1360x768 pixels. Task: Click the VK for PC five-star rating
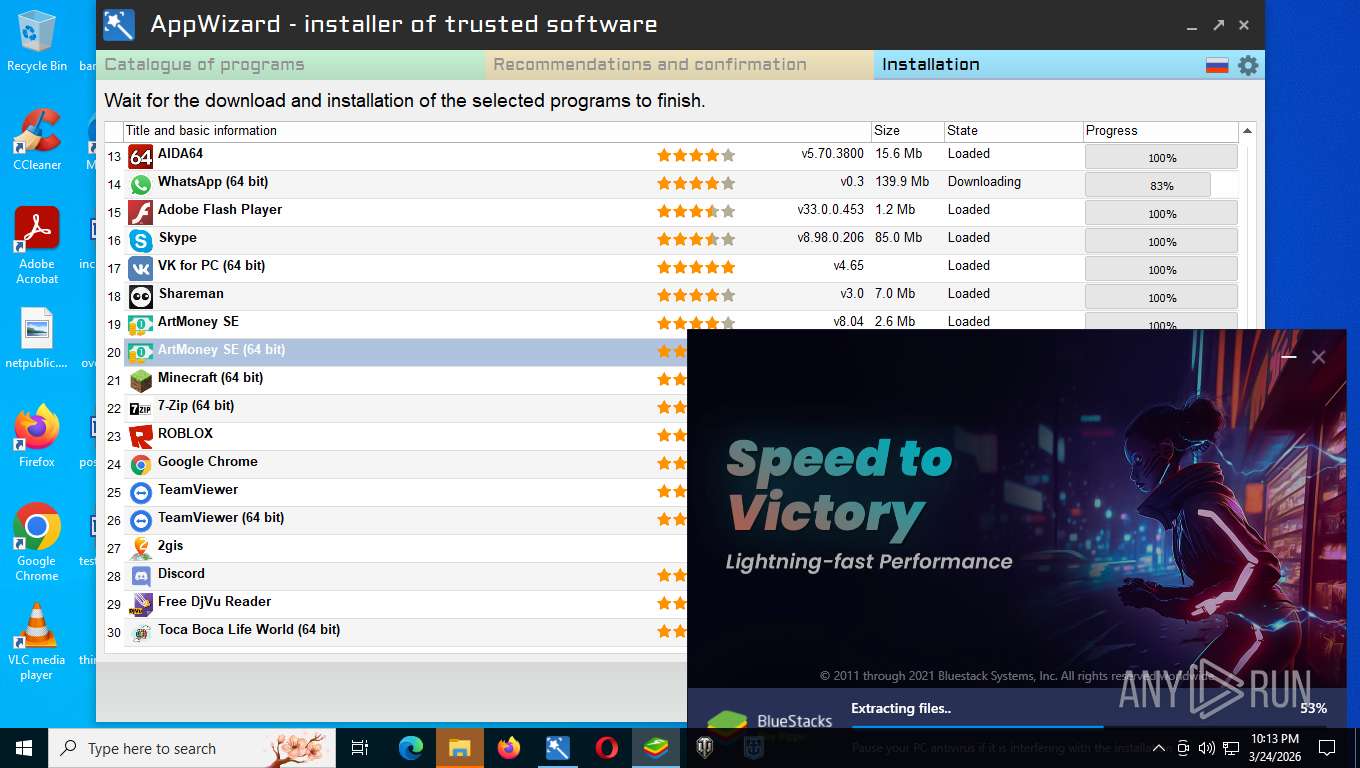[x=696, y=267]
